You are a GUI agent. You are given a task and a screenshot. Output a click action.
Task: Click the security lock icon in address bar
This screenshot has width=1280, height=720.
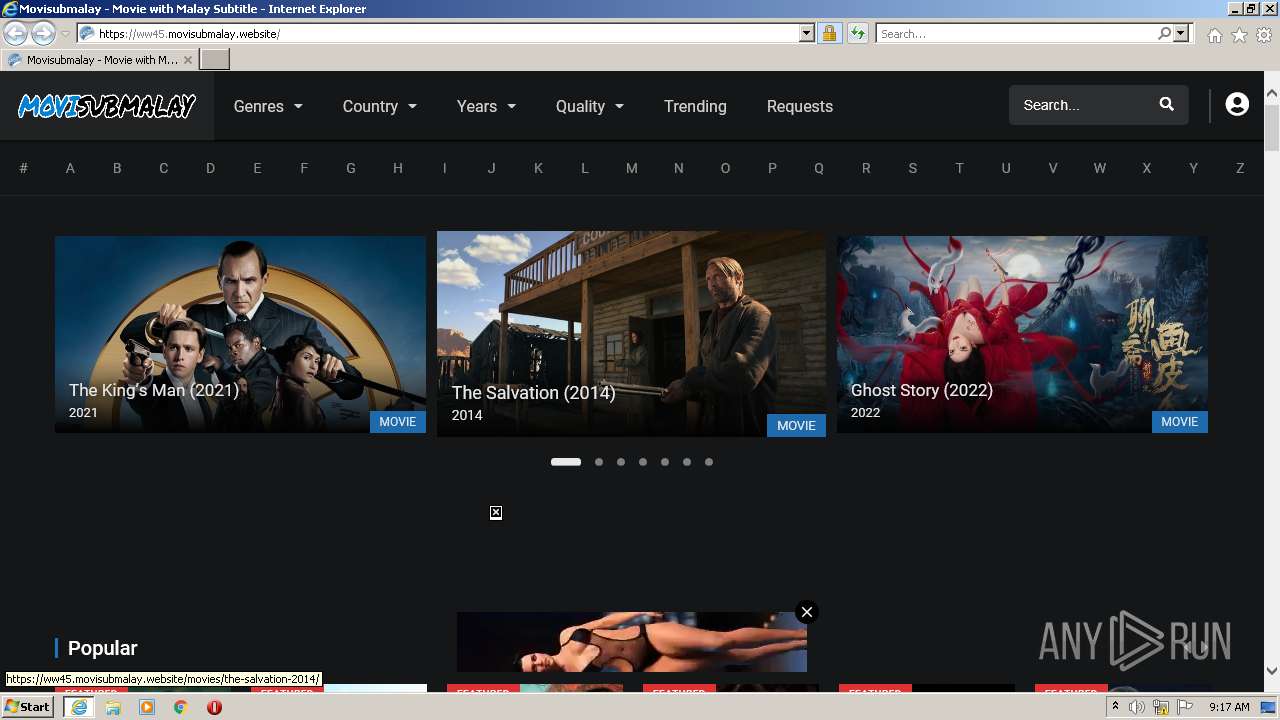coord(829,33)
